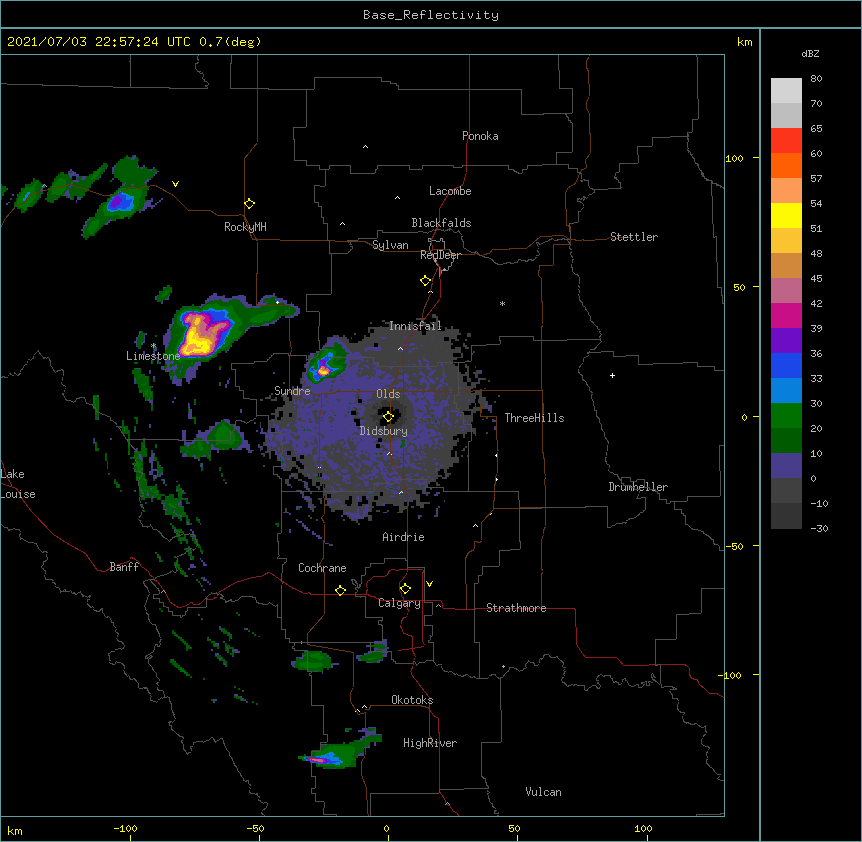Screen dimensions: 862x842
Task: Click the Sundre label
Action: point(292,391)
